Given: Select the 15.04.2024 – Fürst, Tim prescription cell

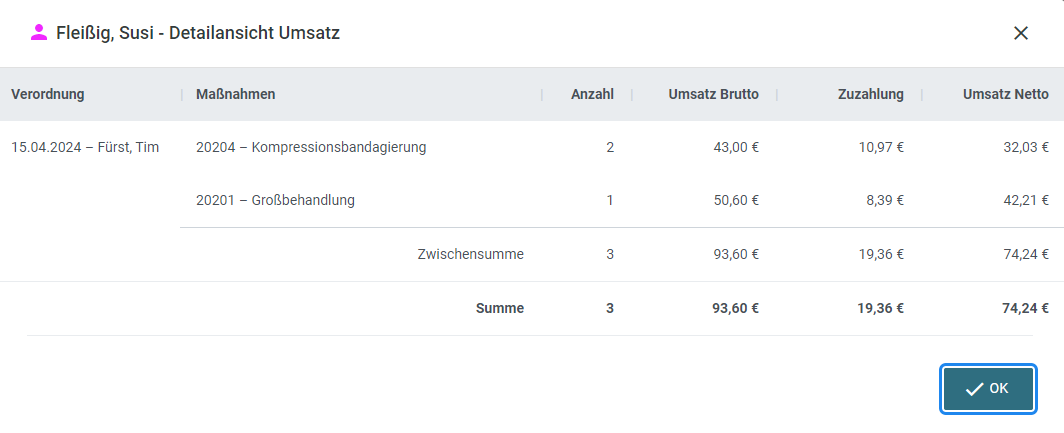Looking at the screenshot, I should (85, 147).
